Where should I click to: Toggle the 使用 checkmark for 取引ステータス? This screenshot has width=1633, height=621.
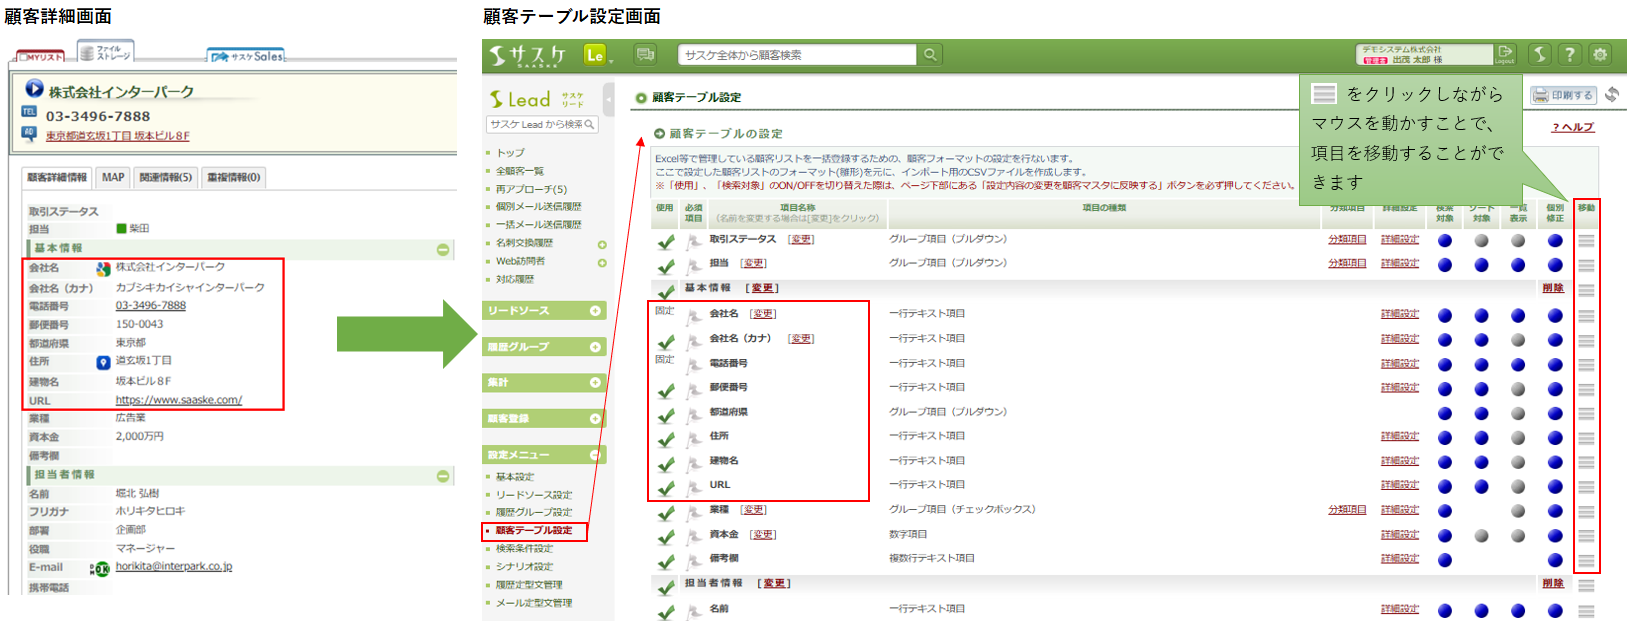665,242
